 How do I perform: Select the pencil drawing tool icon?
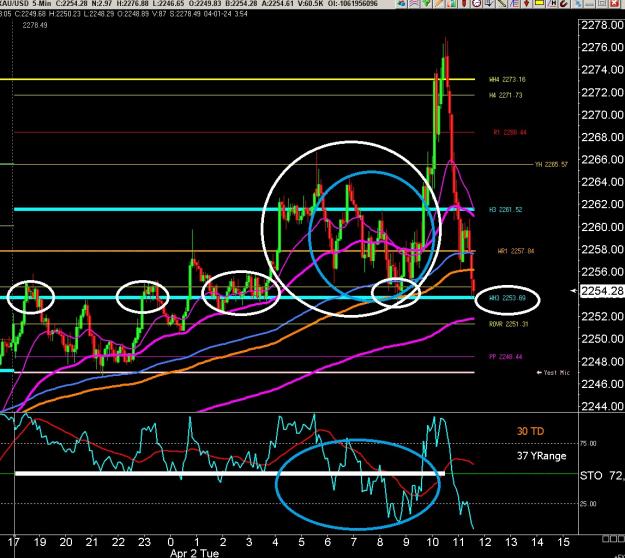439,4
